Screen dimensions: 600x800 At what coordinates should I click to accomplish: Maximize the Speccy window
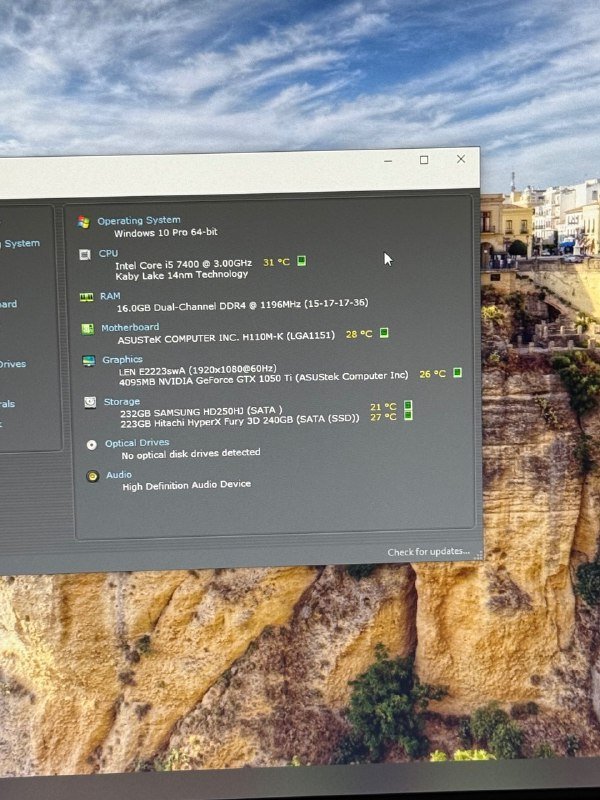(424, 160)
